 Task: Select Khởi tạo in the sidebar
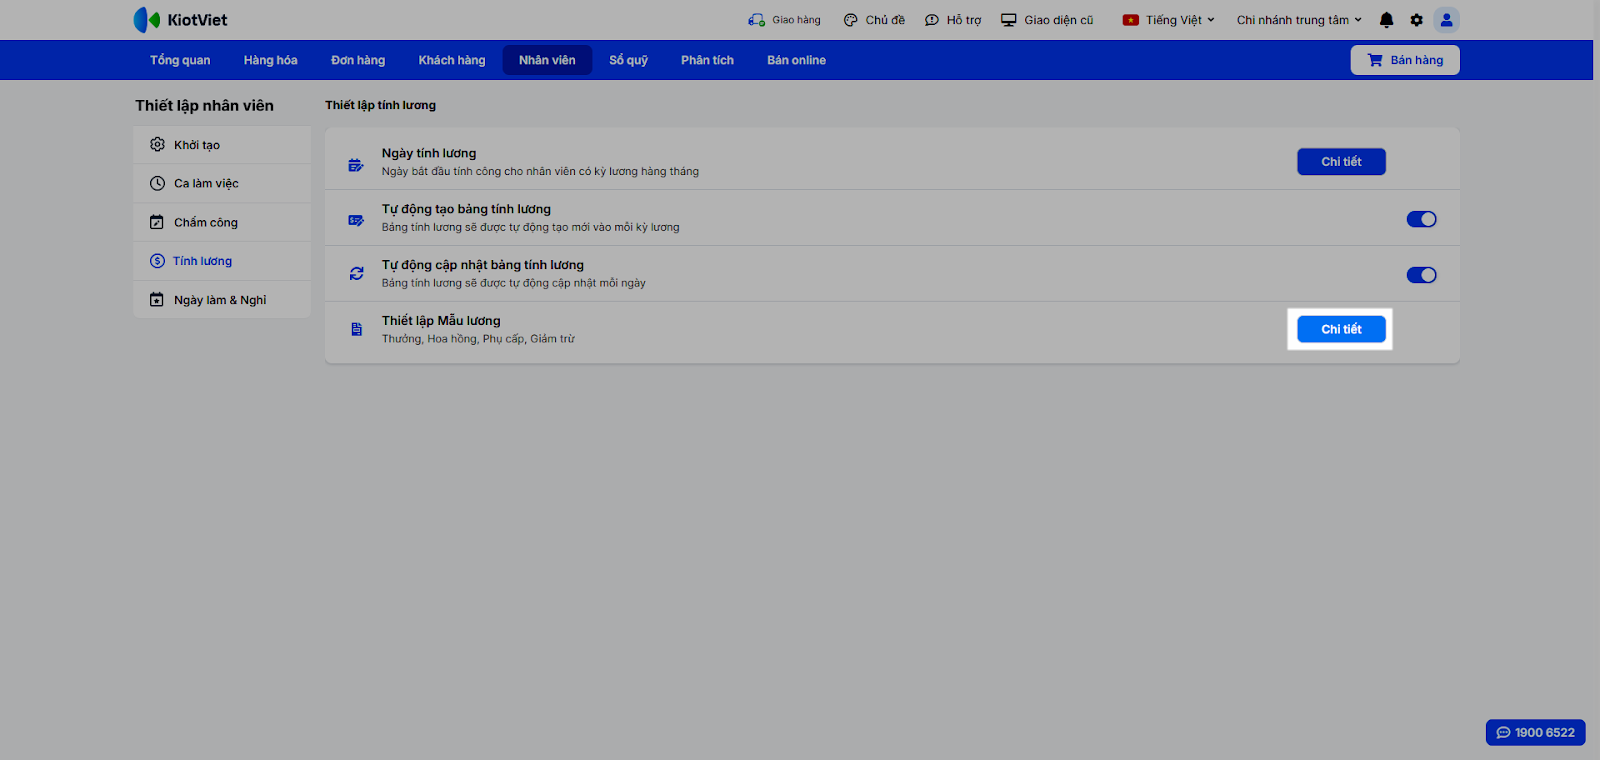click(x=222, y=145)
